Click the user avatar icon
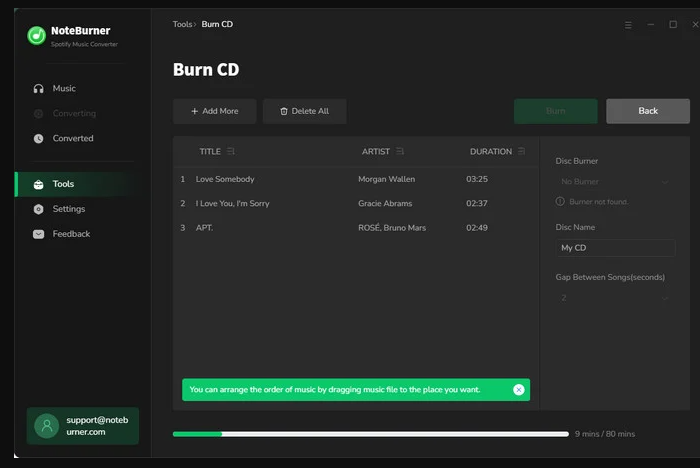This screenshot has width=700, height=468. coord(46,426)
